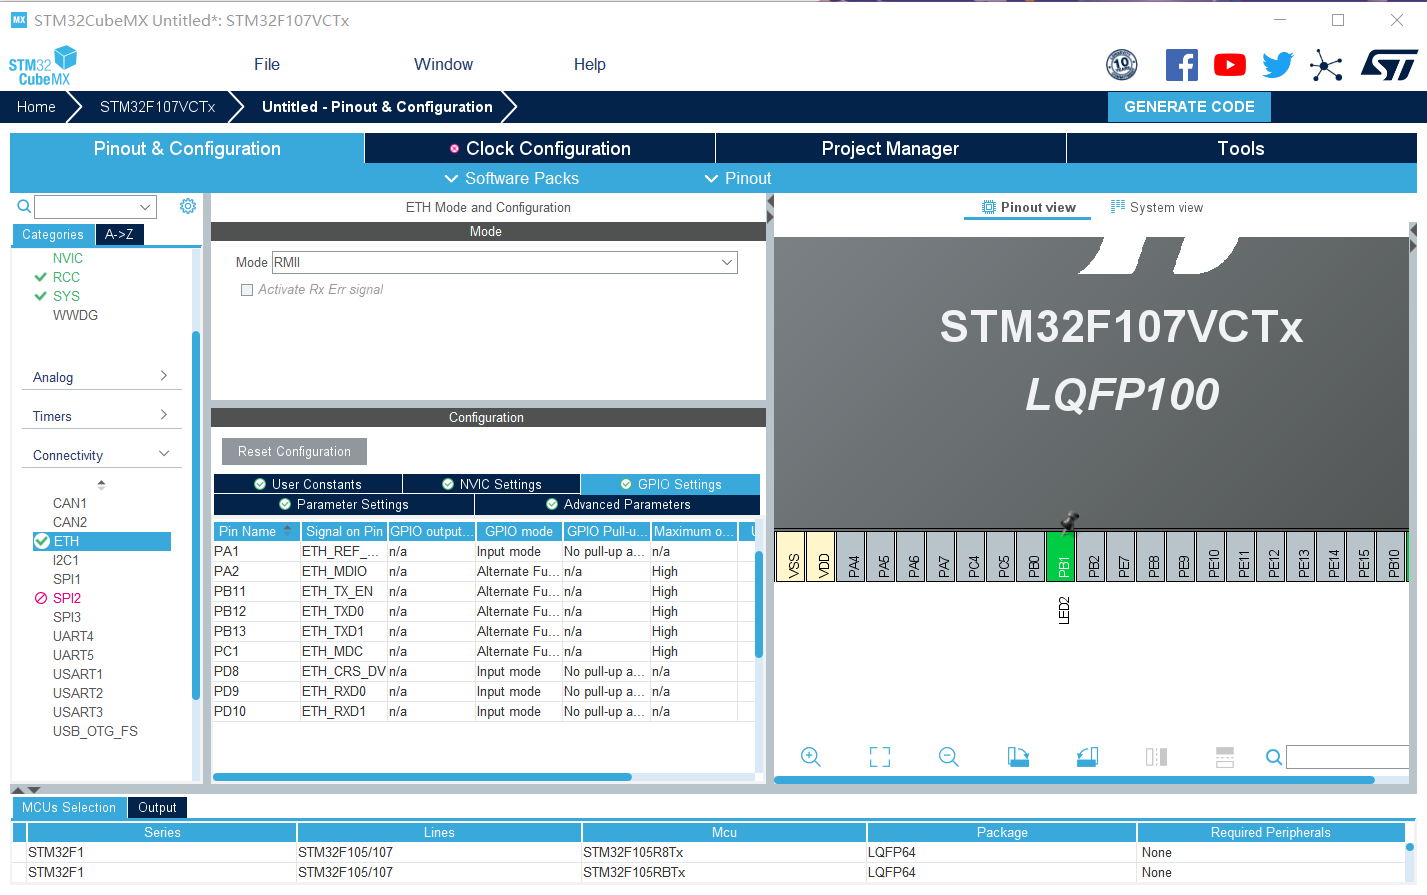Select the green PB1 pin labeled LED2
Screen dimensions: 1427x895
(x=1063, y=557)
